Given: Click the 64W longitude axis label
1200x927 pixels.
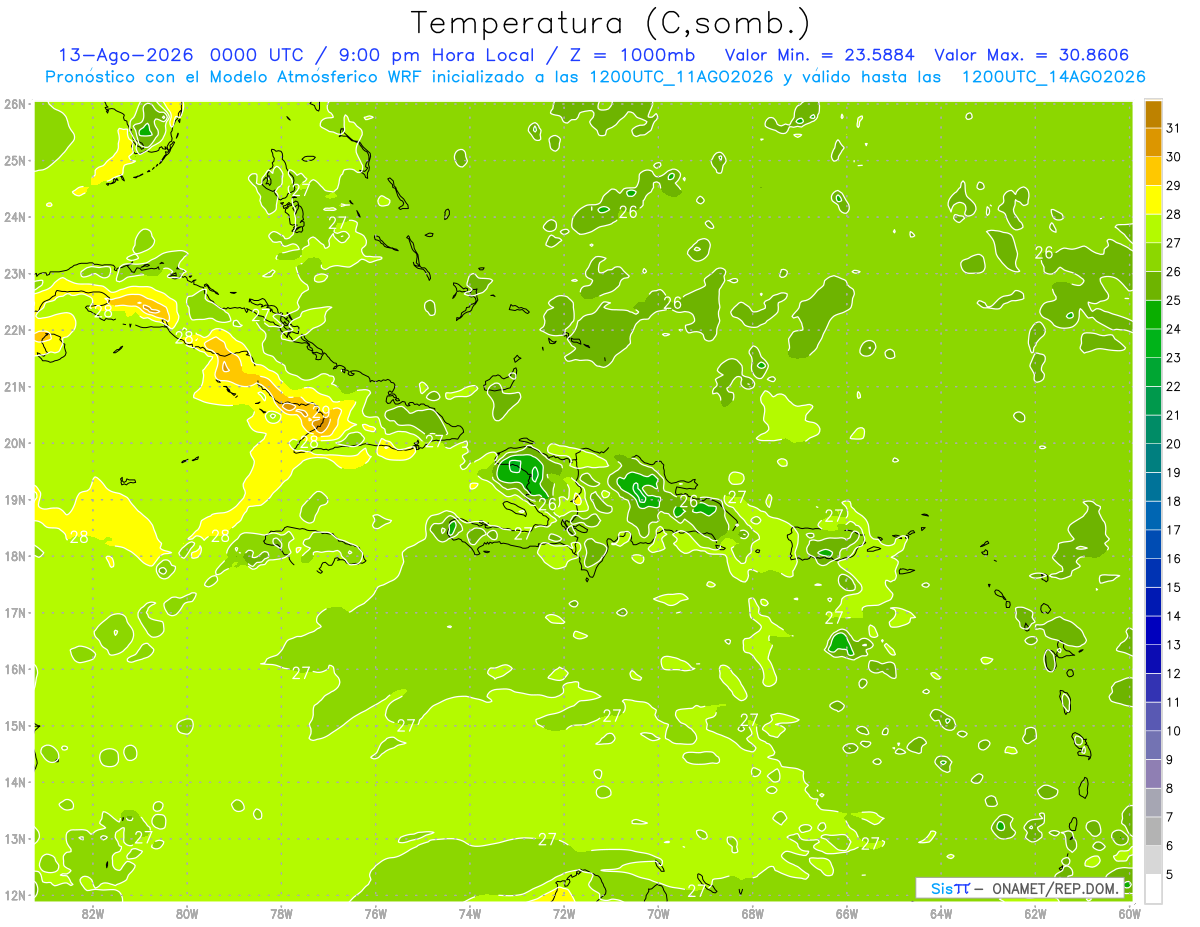Looking at the screenshot, I should coord(941,913).
